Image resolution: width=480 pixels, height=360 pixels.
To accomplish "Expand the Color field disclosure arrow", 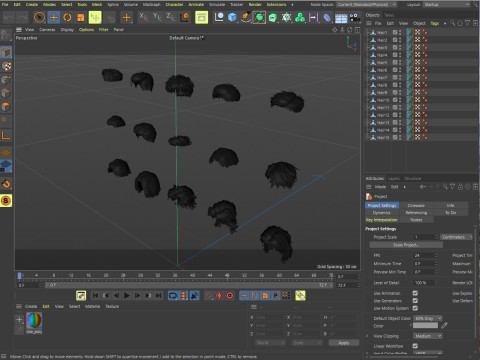I will pyautogui.click(x=411, y=326).
